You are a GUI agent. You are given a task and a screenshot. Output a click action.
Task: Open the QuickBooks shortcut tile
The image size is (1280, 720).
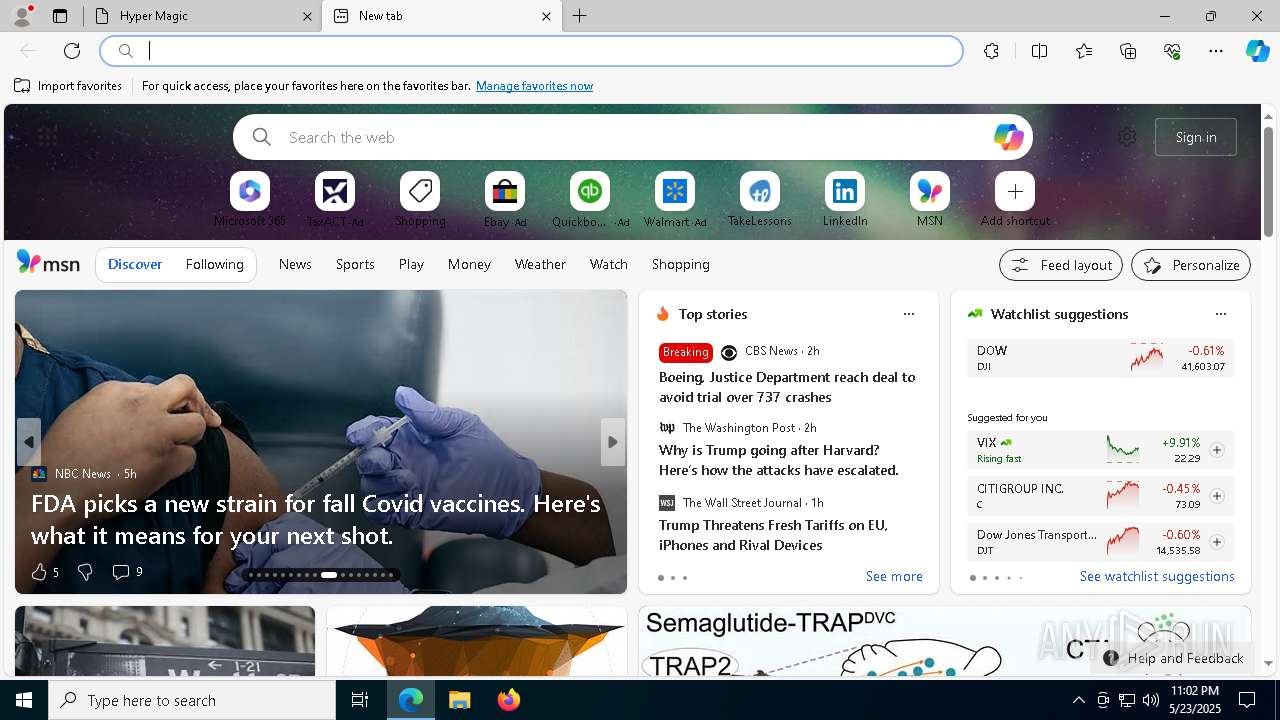[x=590, y=199]
